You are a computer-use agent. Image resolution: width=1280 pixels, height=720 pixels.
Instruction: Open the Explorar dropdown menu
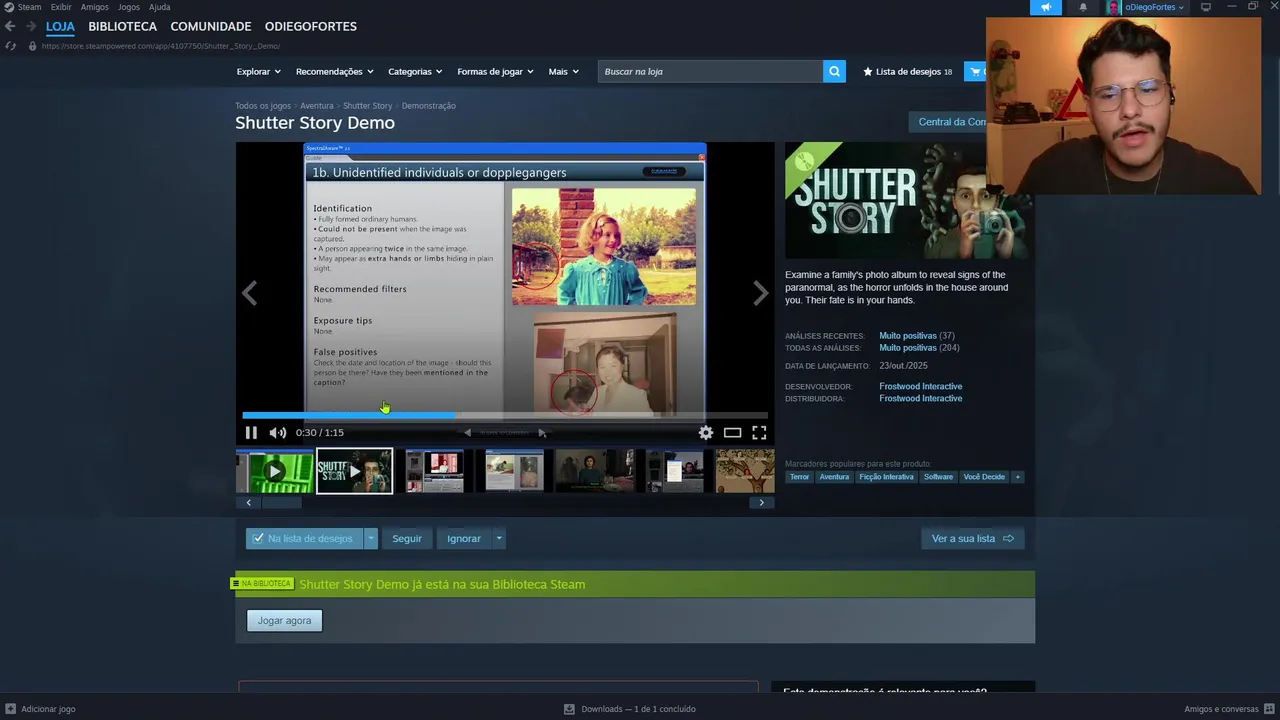tap(258, 71)
